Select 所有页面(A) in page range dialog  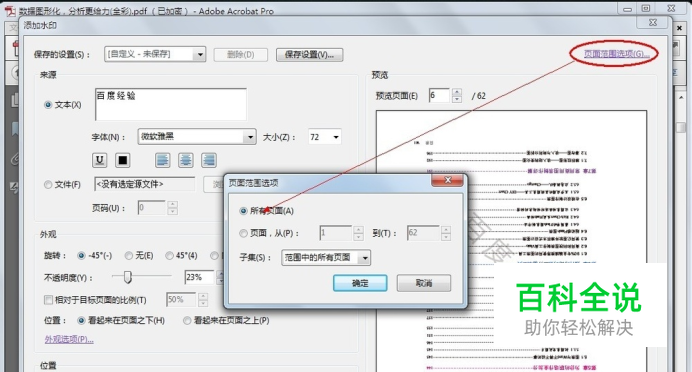tap(243, 211)
